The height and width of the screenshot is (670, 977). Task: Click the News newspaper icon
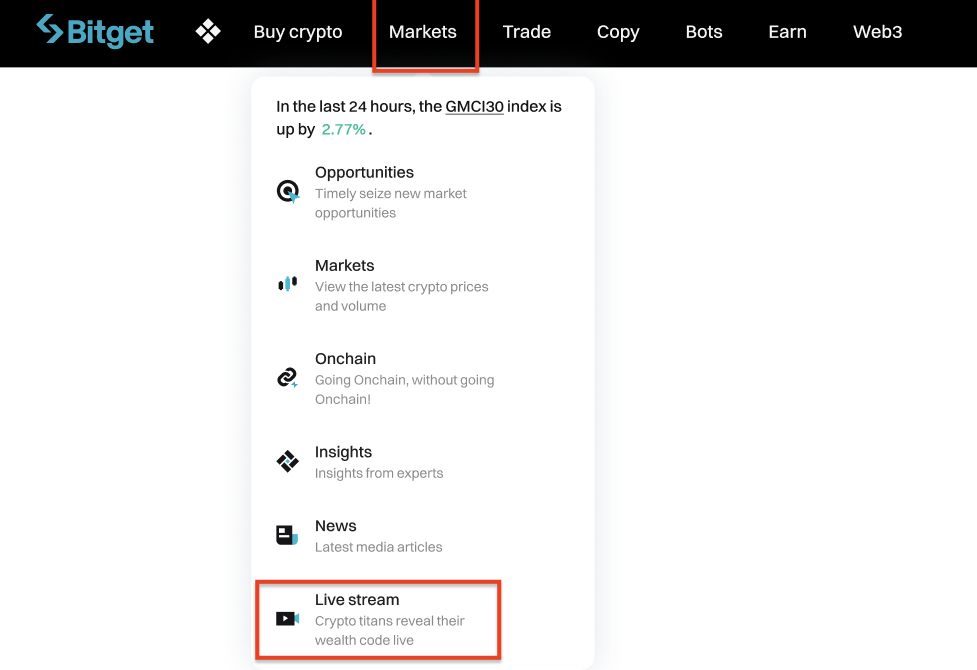(x=287, y=535)
